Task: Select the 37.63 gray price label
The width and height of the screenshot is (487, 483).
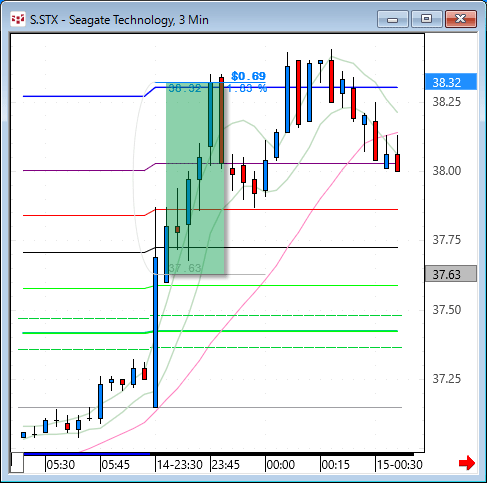Action: point(451,274)
